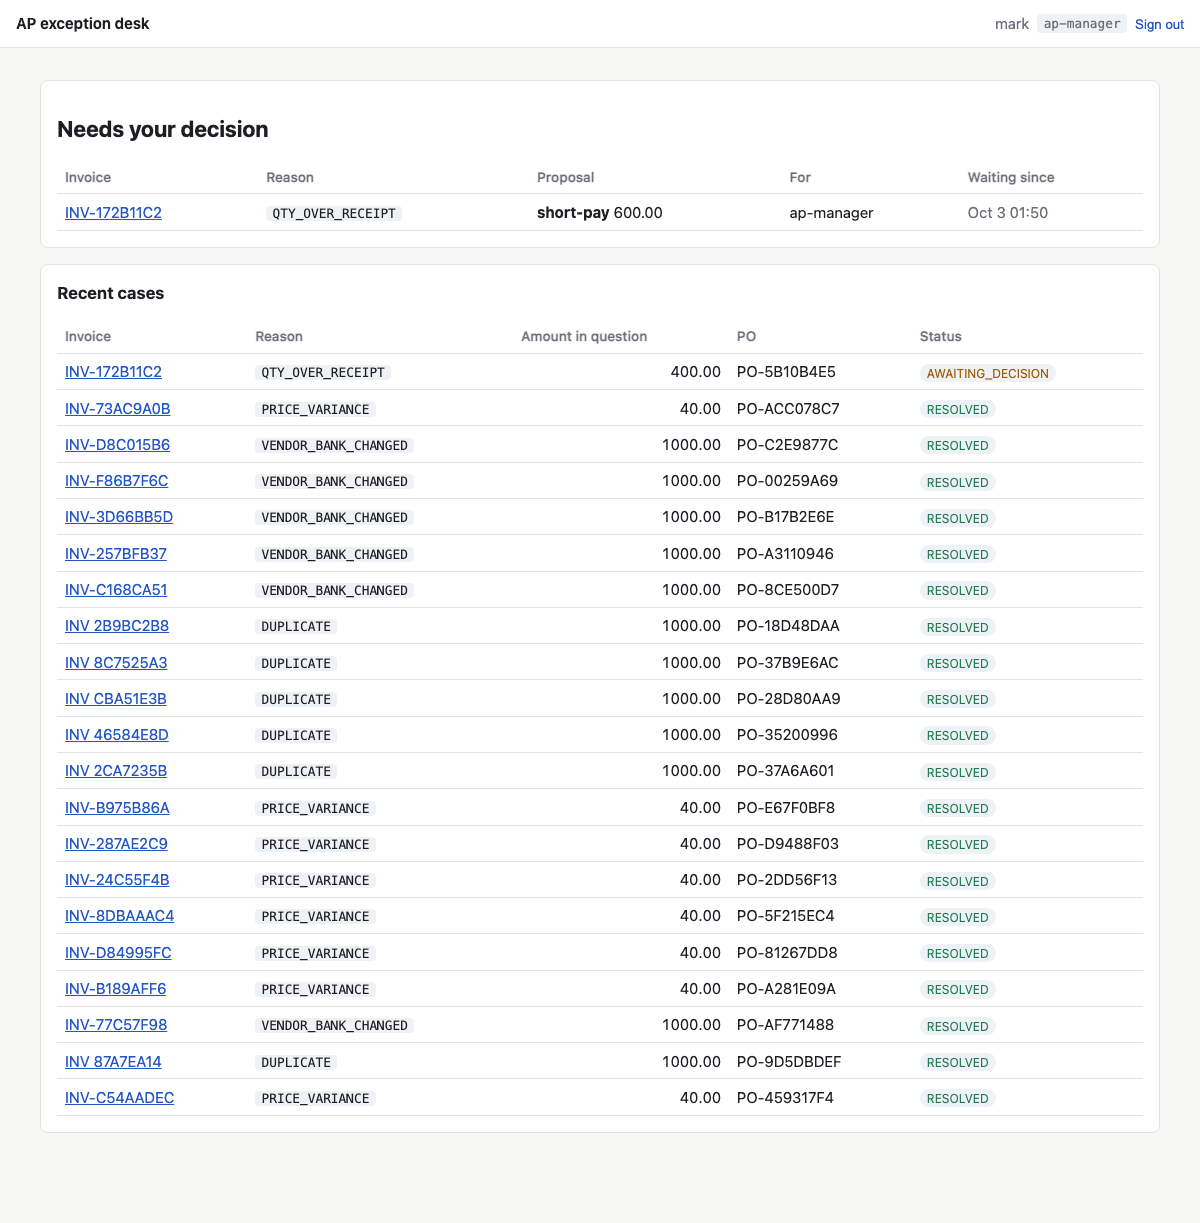Open invoice INV-C168CA51

pos(116,590)
